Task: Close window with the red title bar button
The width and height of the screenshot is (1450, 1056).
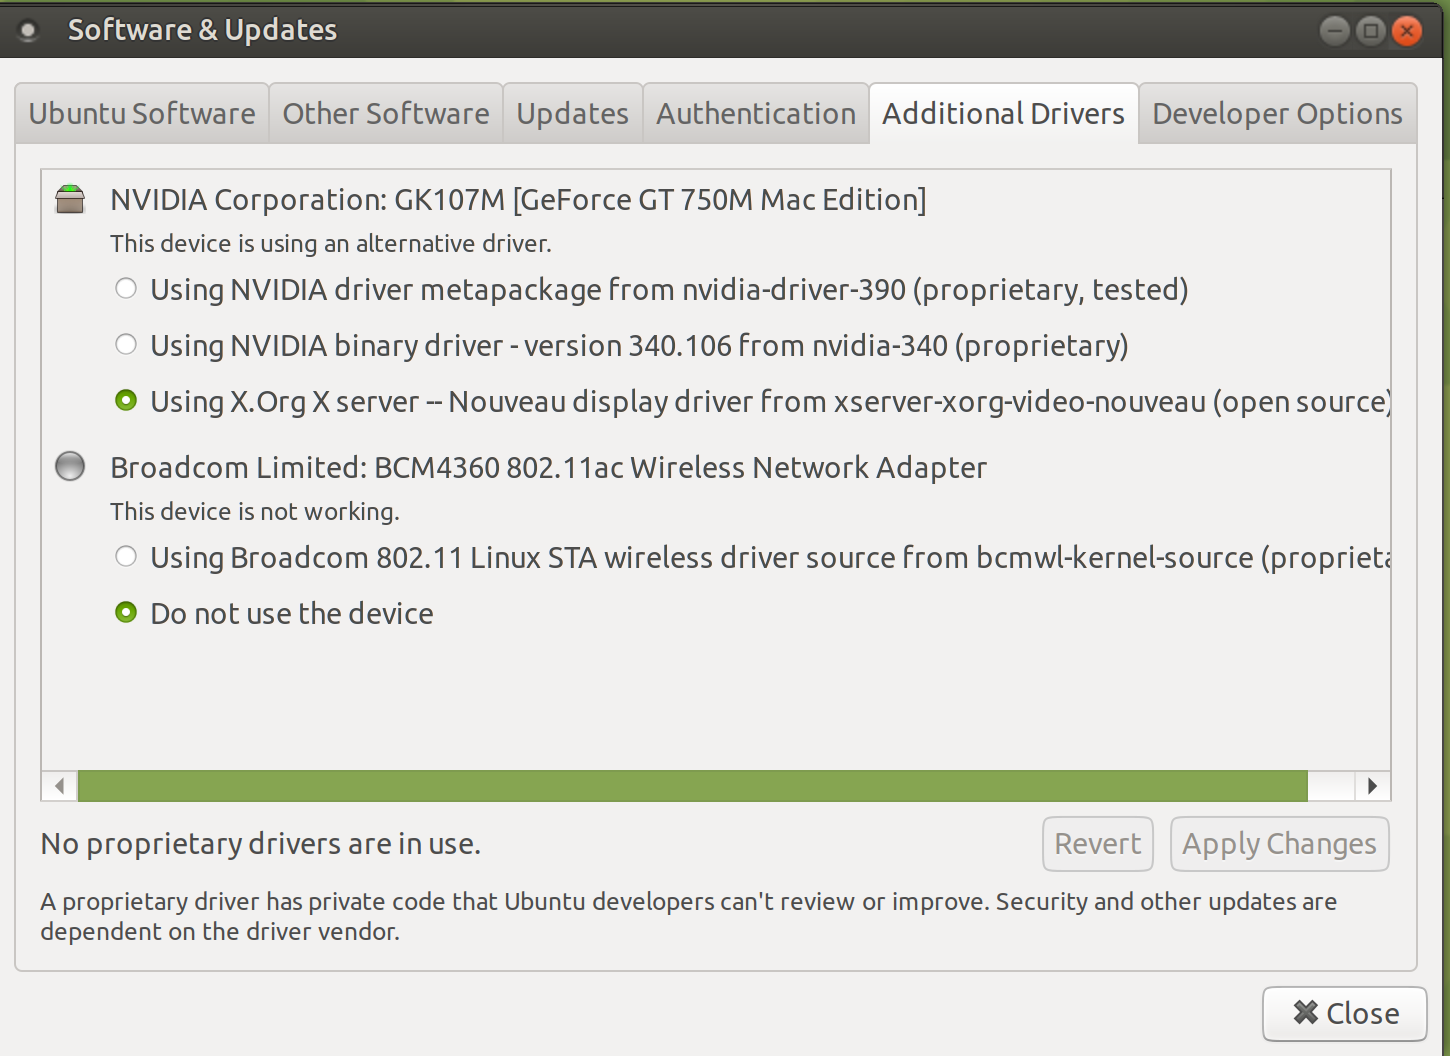Action: pos(1406,31)
